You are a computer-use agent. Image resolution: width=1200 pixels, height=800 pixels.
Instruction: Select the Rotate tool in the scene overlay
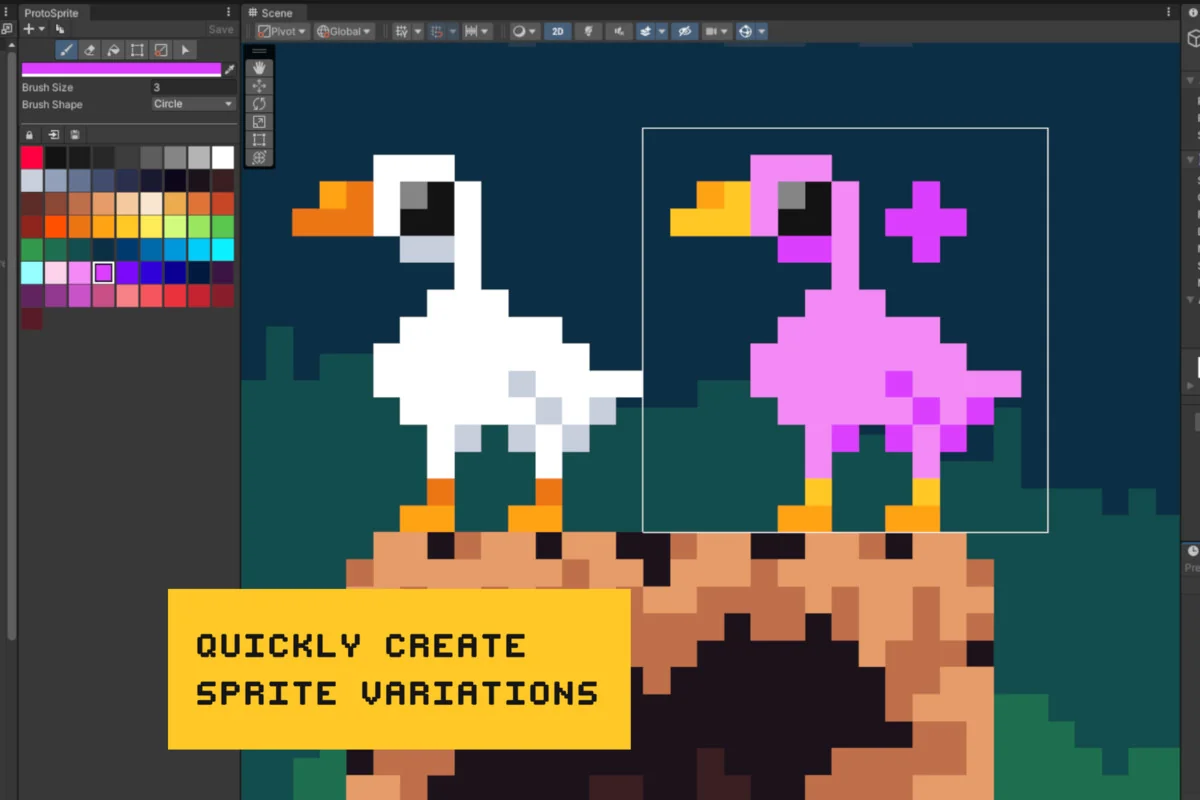[259, 104]
